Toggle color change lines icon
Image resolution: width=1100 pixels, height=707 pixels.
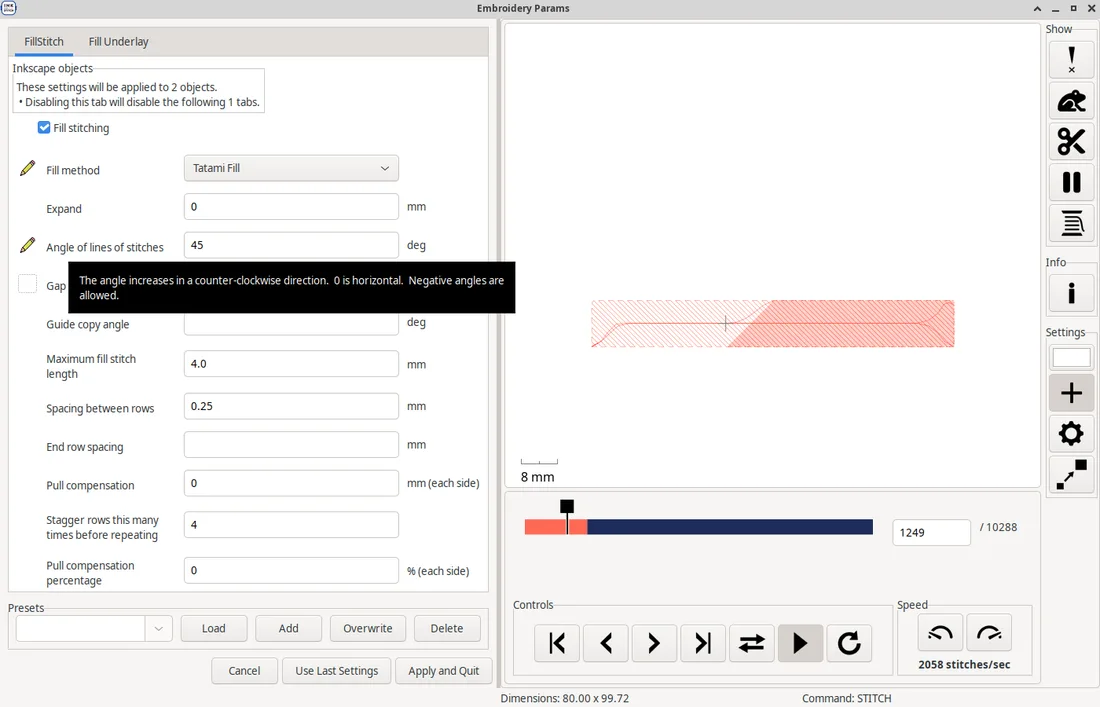1071,223
